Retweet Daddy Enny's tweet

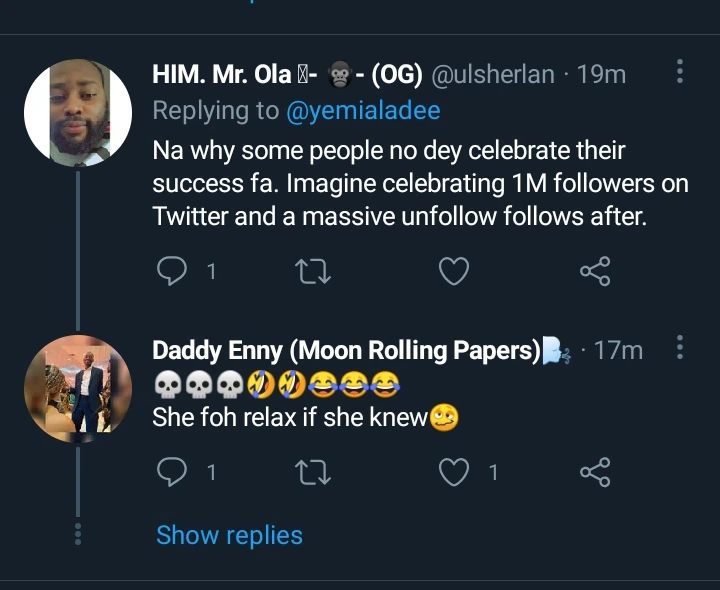pyautogui.click(x=316, y=472)
